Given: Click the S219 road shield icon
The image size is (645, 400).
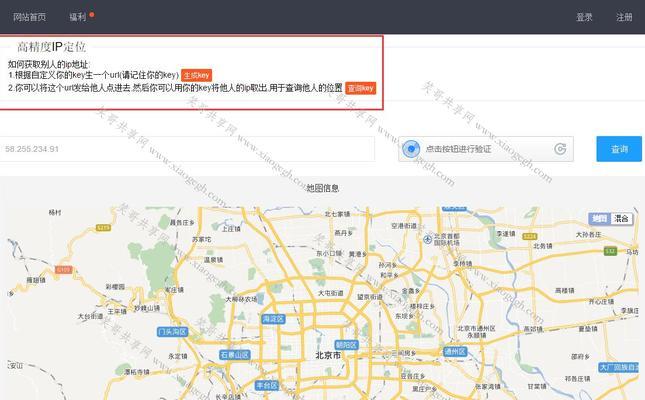Looking at the screenshot, I should pyautogui.click(x=103, y=228).
